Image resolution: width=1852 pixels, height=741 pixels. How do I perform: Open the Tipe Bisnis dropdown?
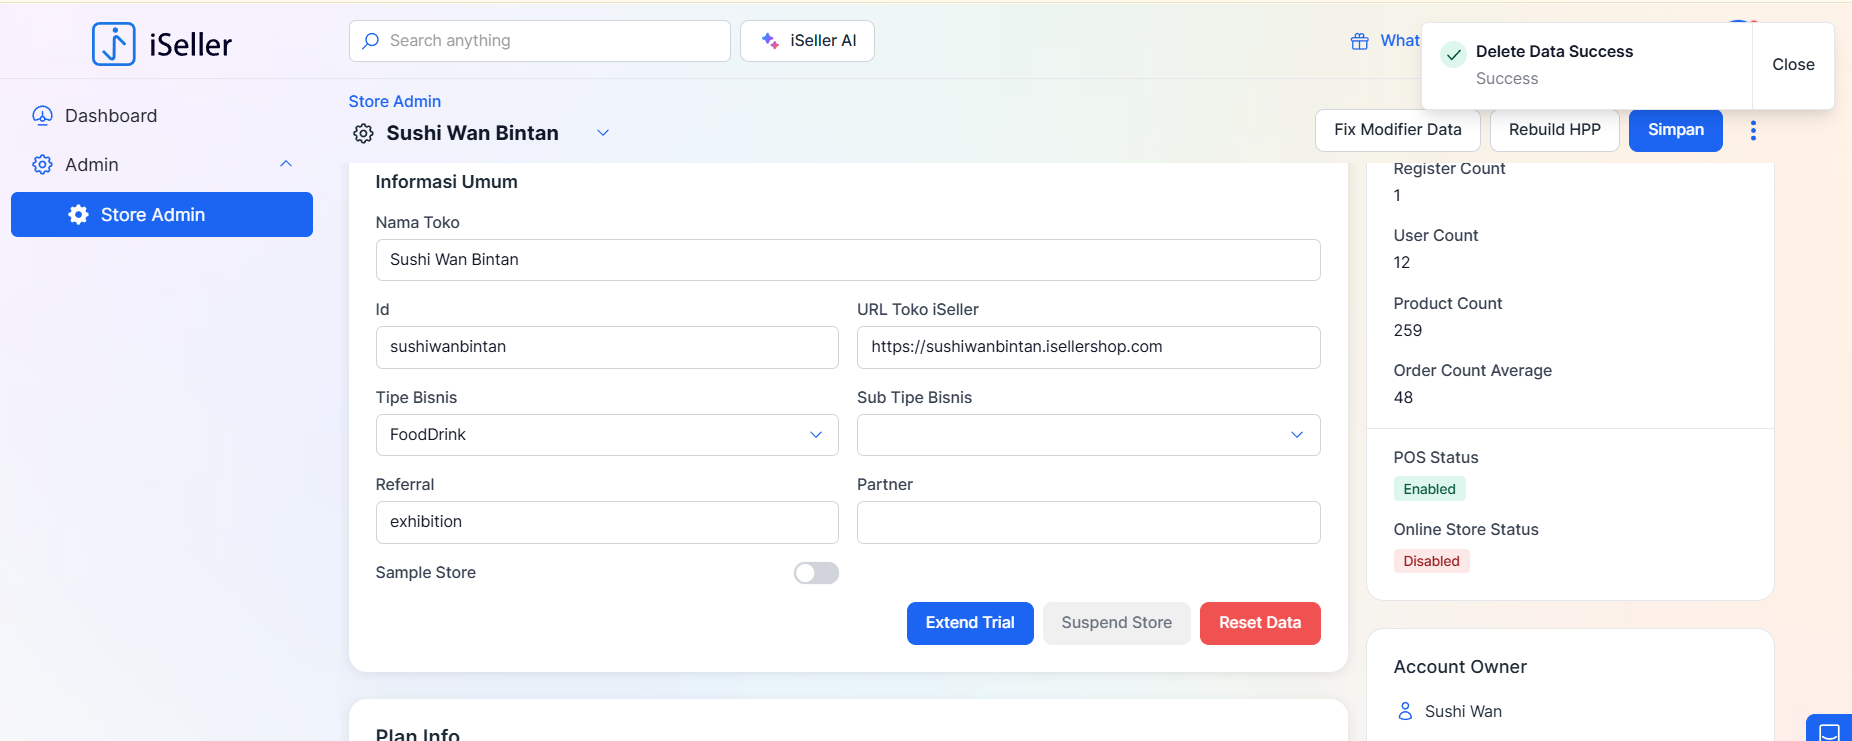pyautogui.click(x=606, y=435)
